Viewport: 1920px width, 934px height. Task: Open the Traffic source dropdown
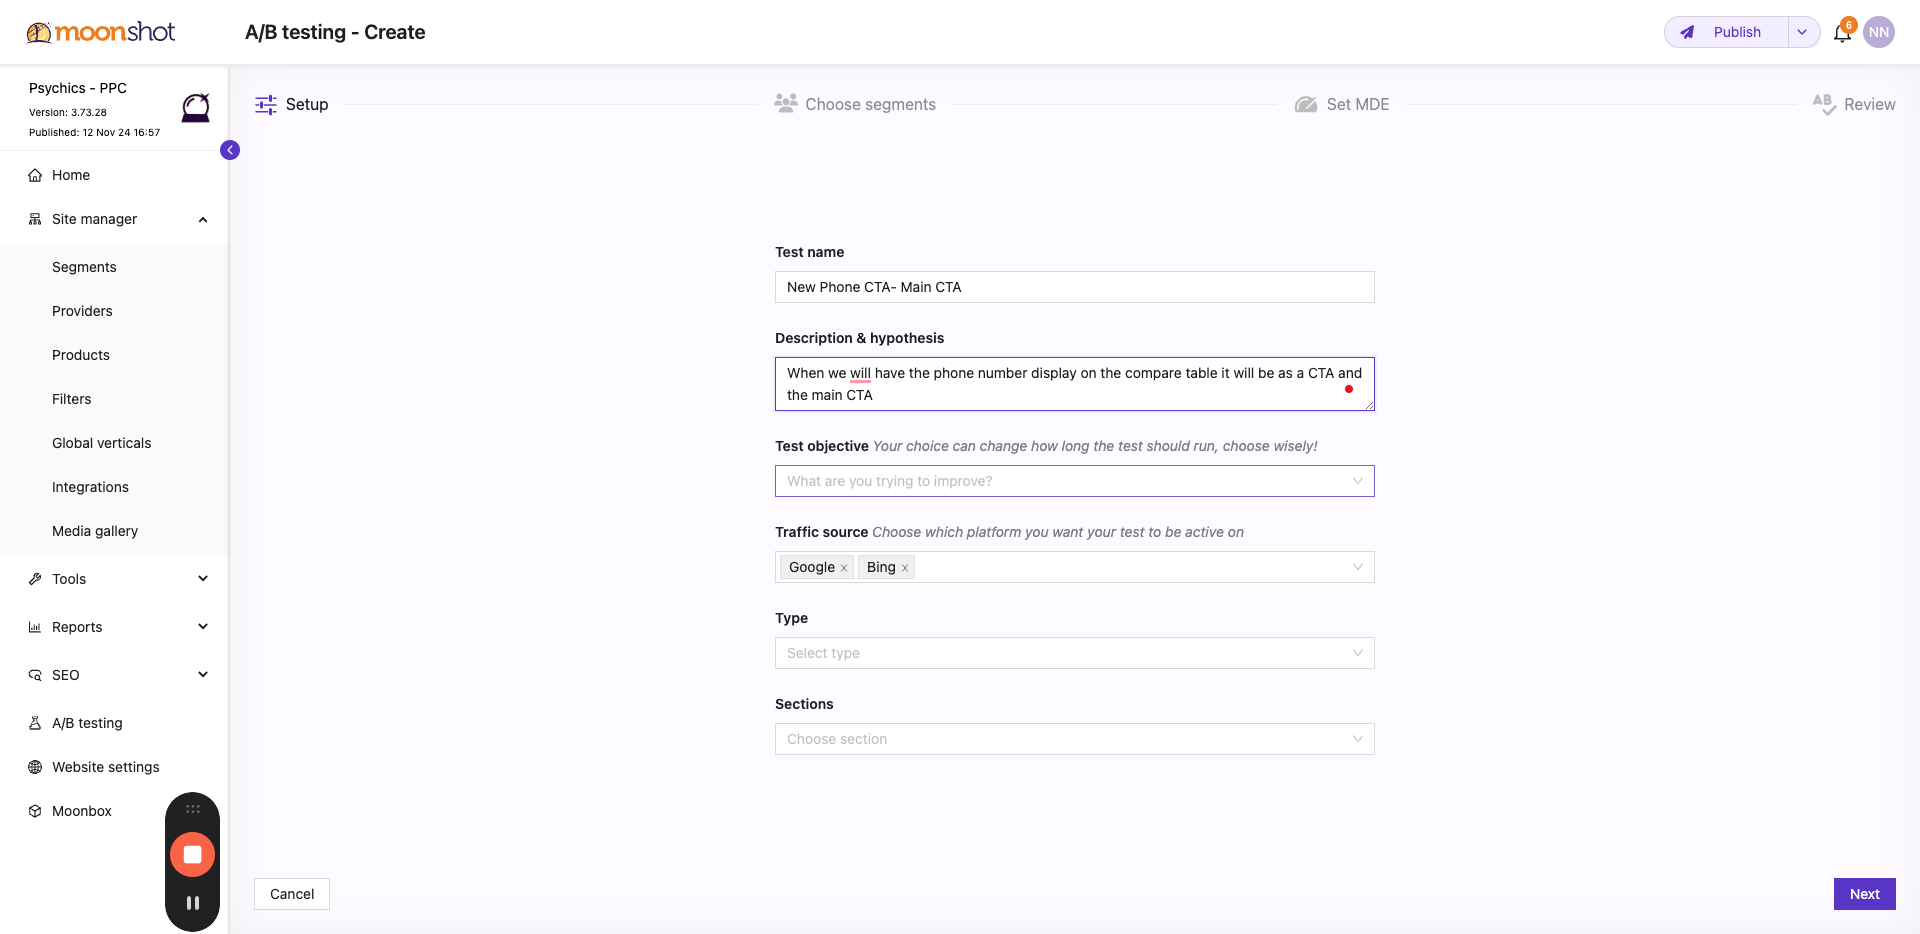pos(1075,567)
